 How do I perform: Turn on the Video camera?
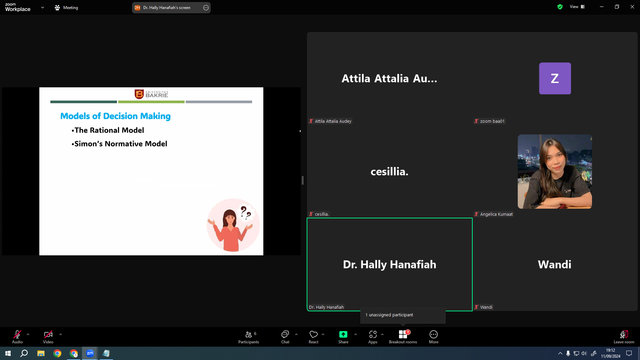click(48, 337)
